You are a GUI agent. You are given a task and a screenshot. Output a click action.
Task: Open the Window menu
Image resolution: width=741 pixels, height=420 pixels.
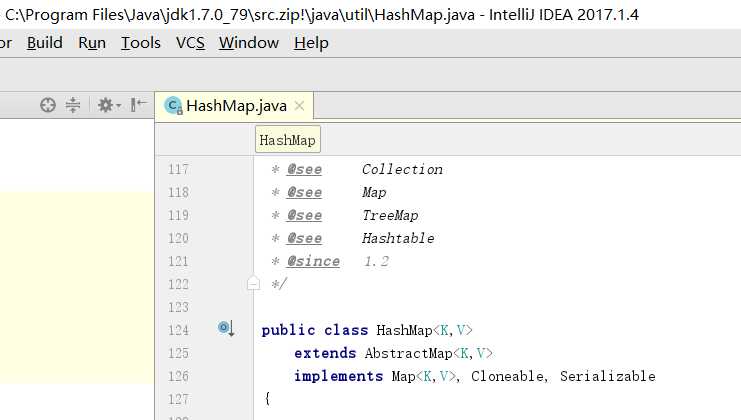click(x=249, y=43)
